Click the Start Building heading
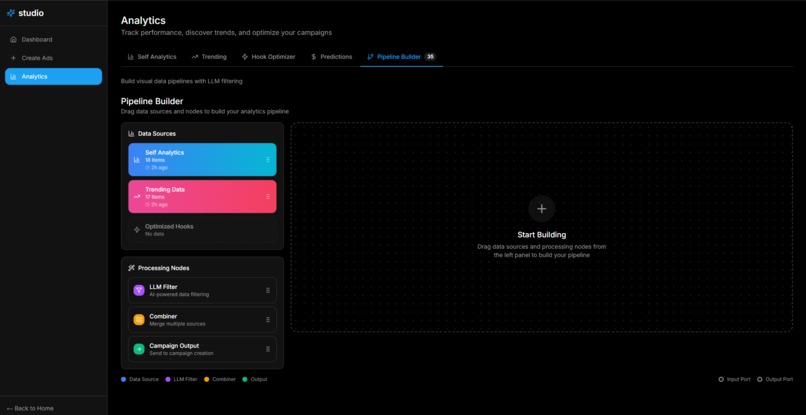 [542, 235]
